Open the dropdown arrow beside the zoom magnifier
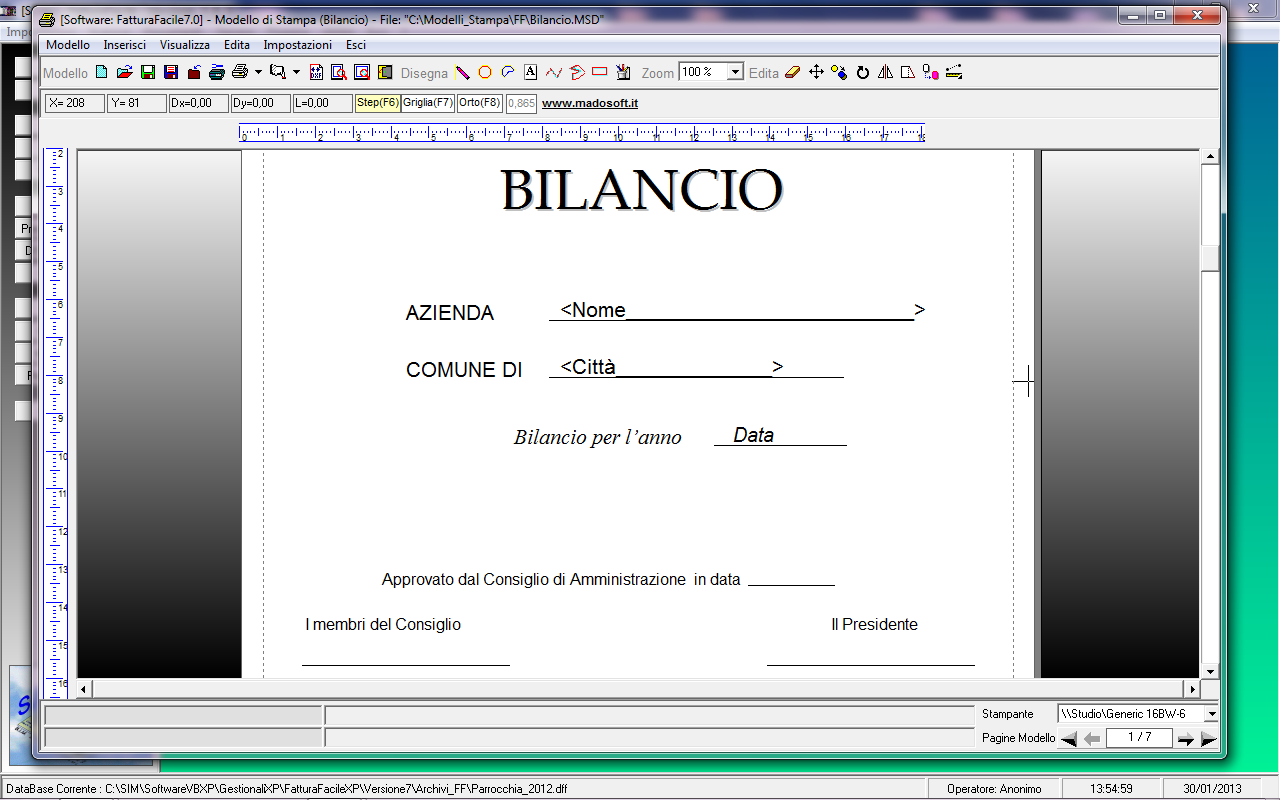Viewport: 1280px width, 800px height. [x=296, y=72]
